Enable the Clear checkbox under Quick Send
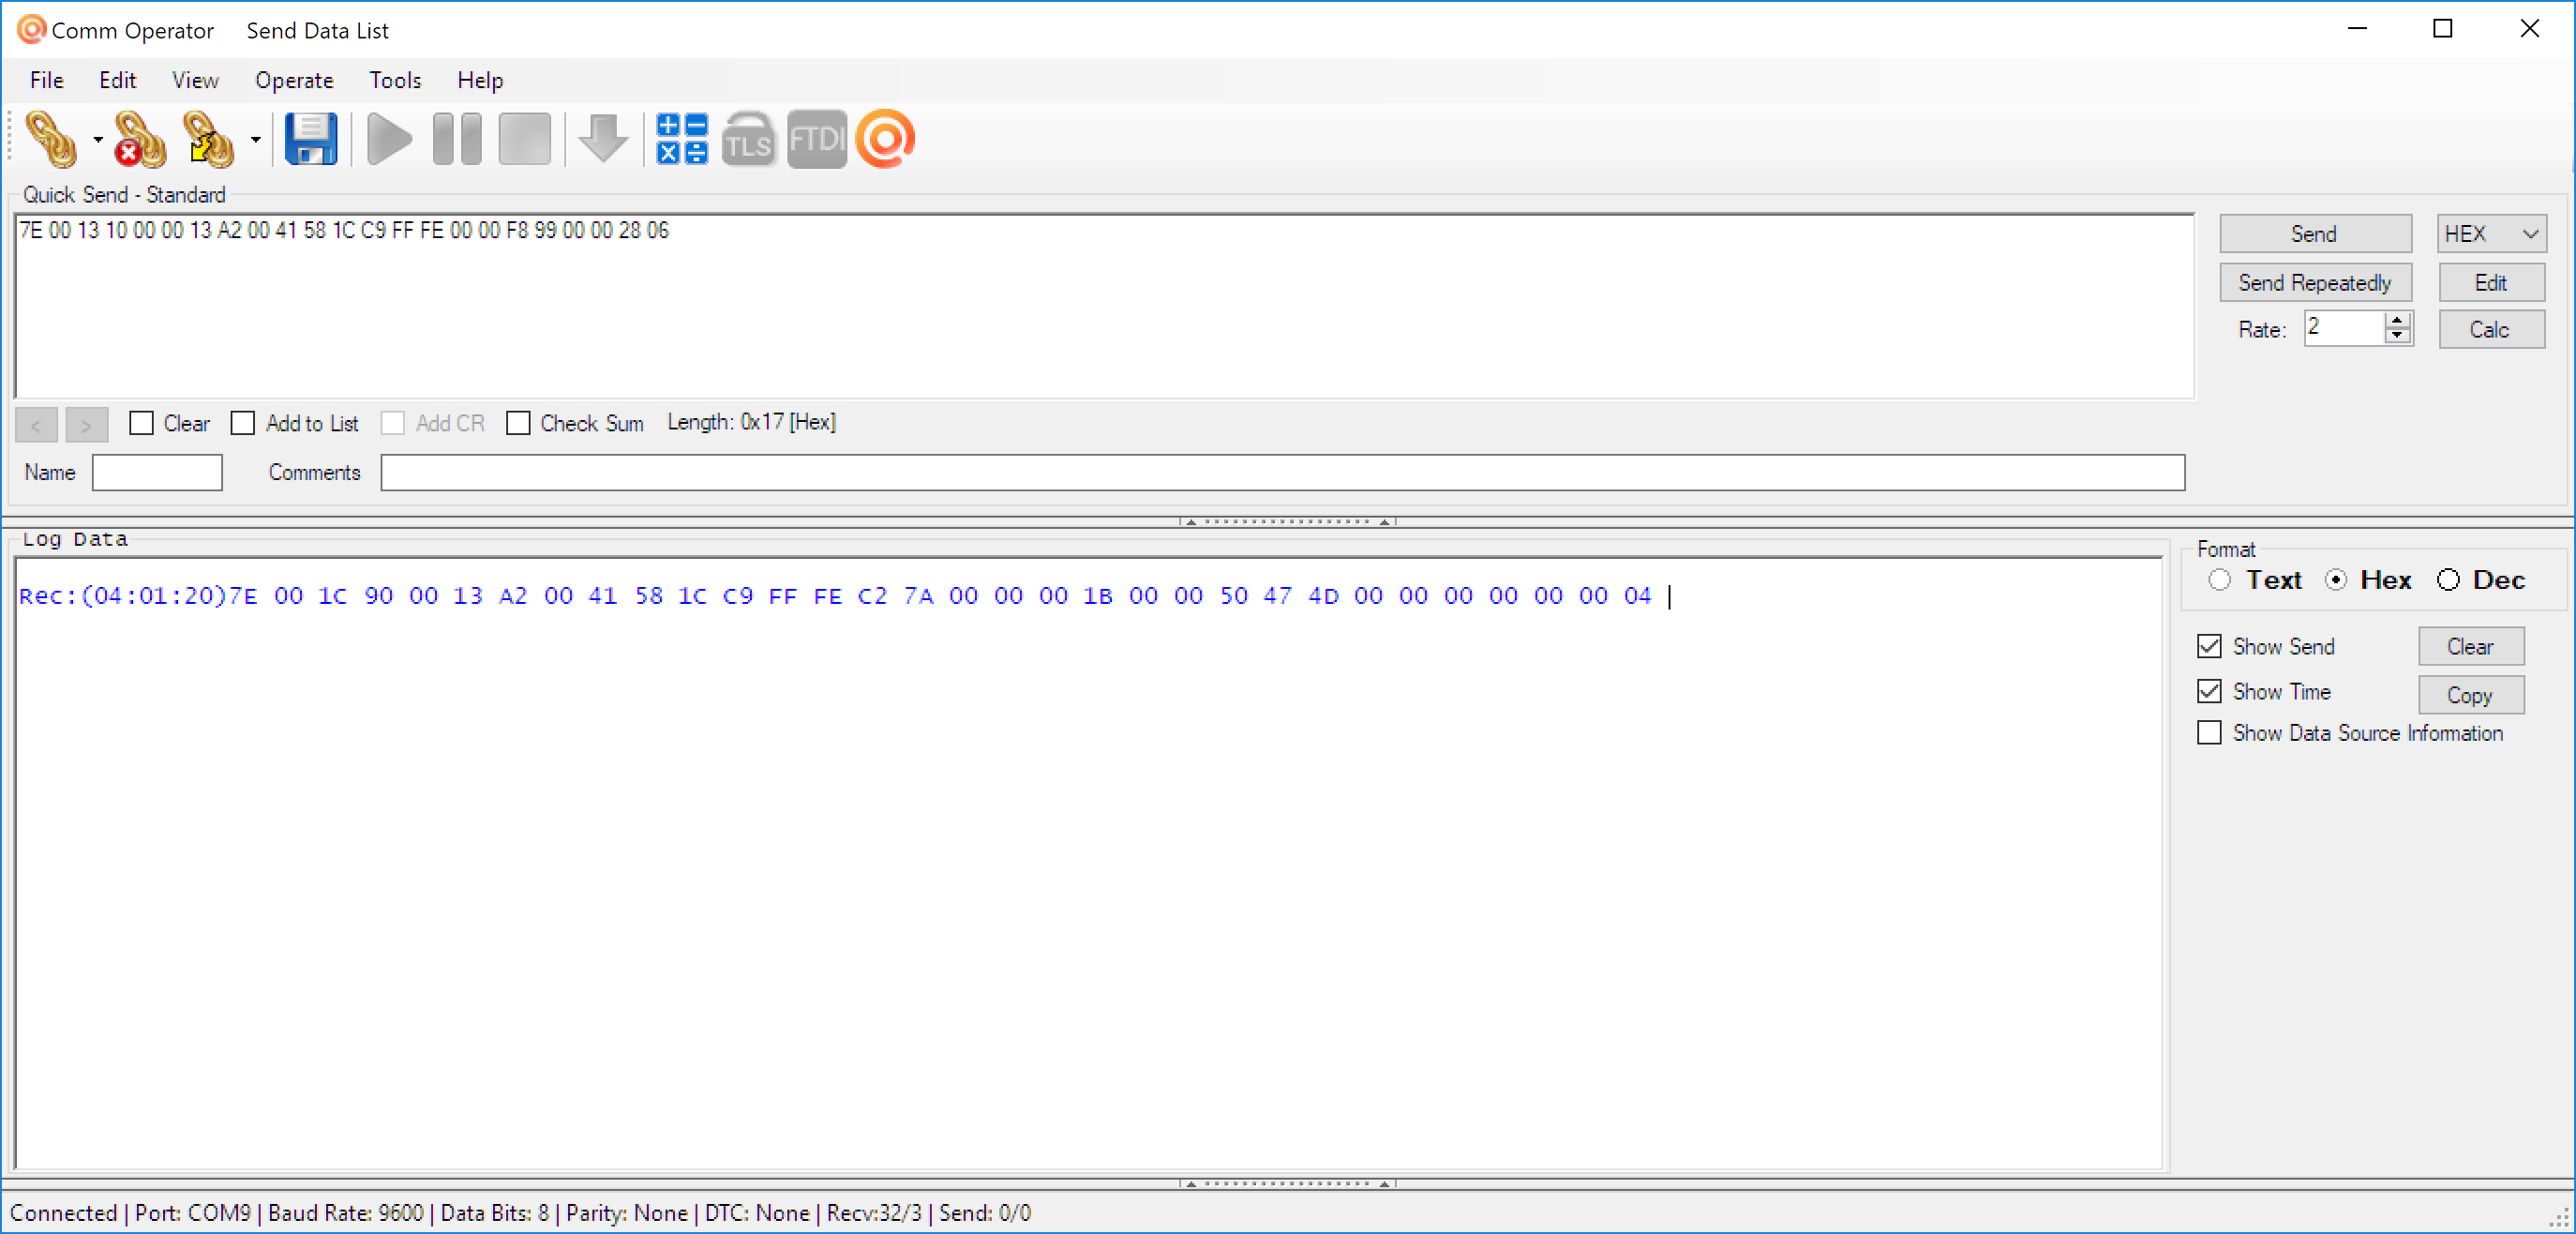The height and width of the screenshot is (1234, 2576). [x=141, y=423]
